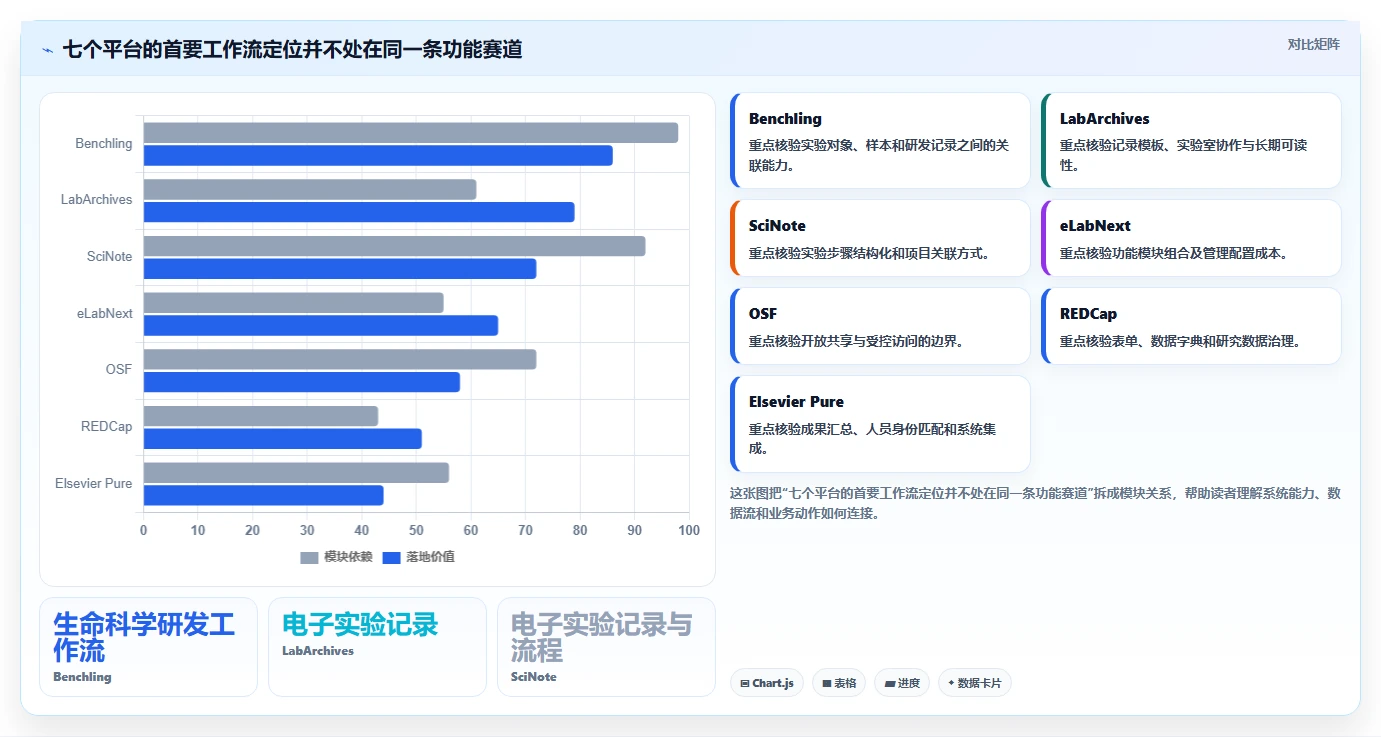Click OSF's blue 落地价值 bar
Image resolution: width=1381 pixels, height=737 pixels.
point(302,382)
